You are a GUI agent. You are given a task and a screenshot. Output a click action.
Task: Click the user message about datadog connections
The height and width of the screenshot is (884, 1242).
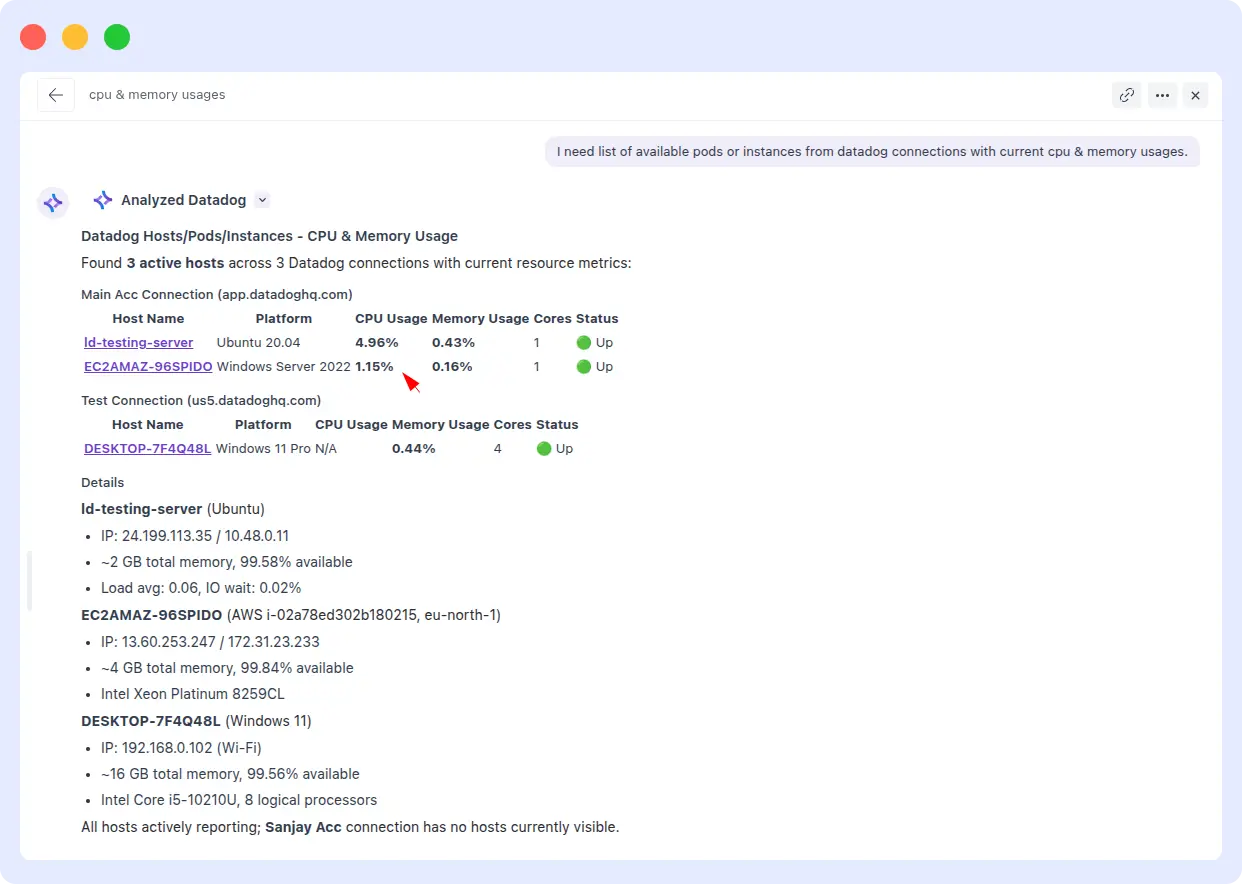coord(872,151)
